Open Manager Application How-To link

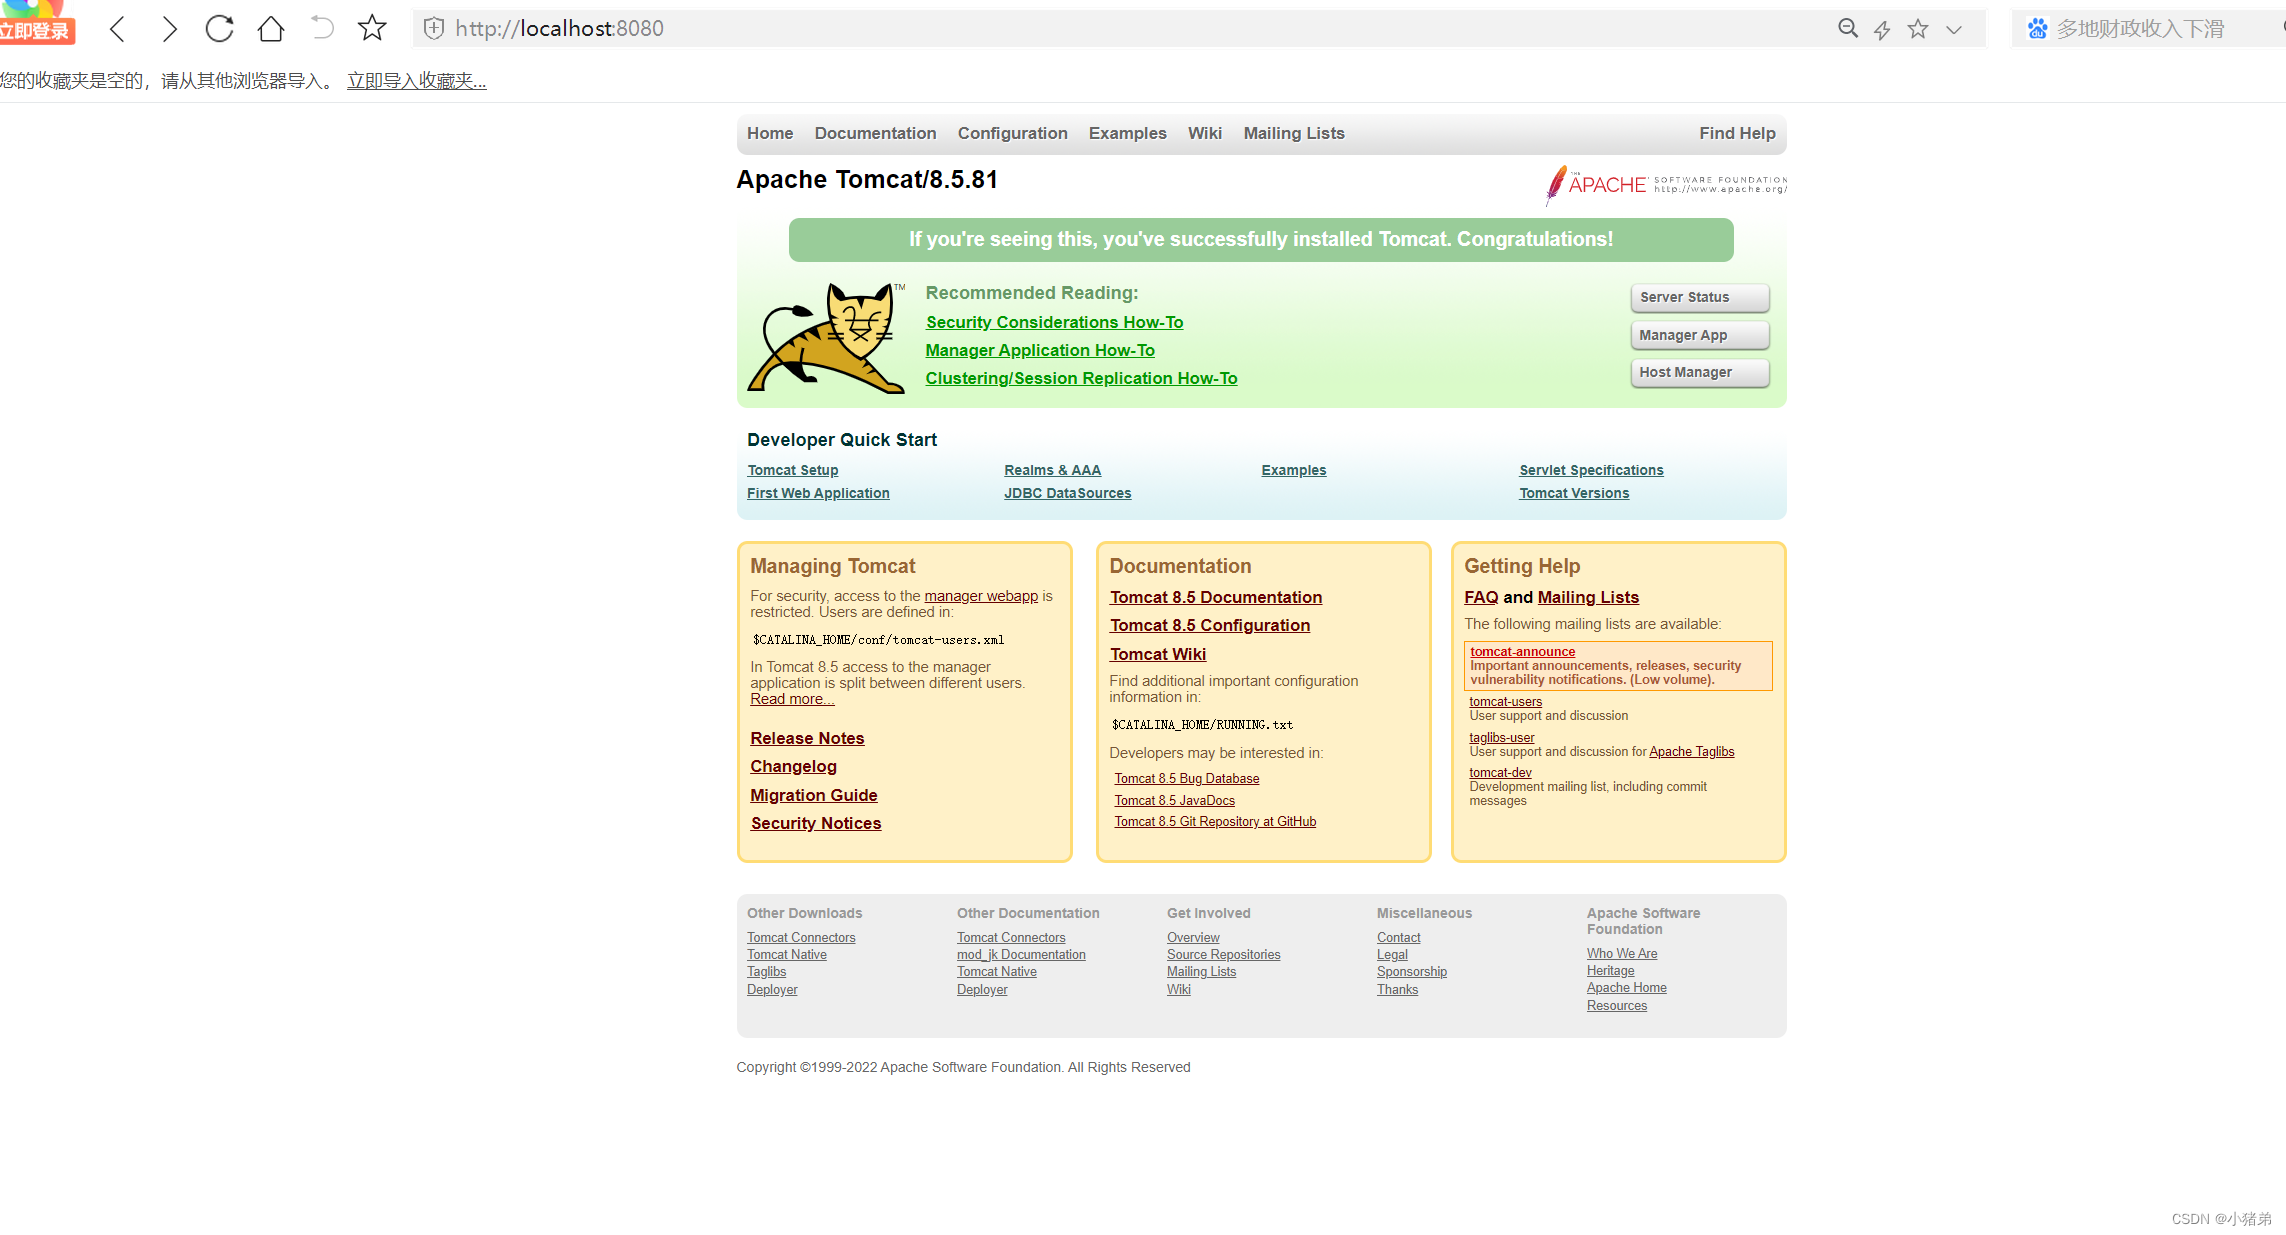pyautogui.click(x=1040, y=350)
